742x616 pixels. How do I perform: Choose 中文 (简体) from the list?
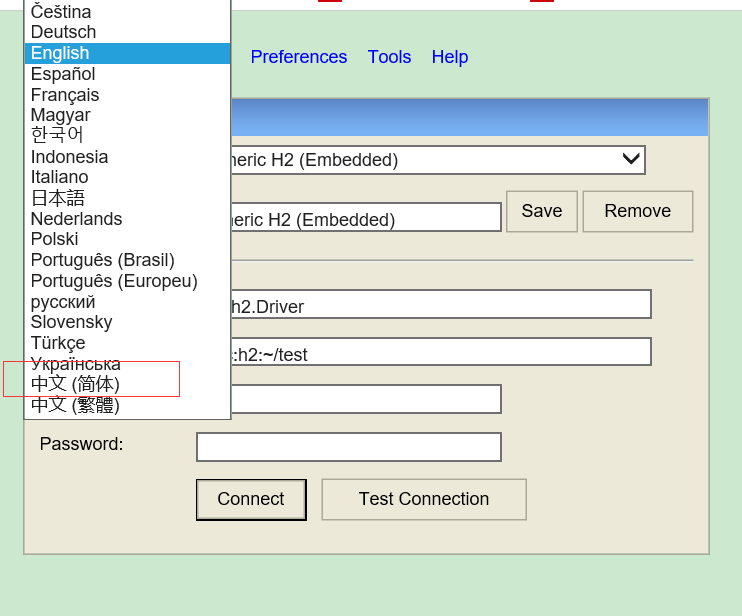click(75, 384)
